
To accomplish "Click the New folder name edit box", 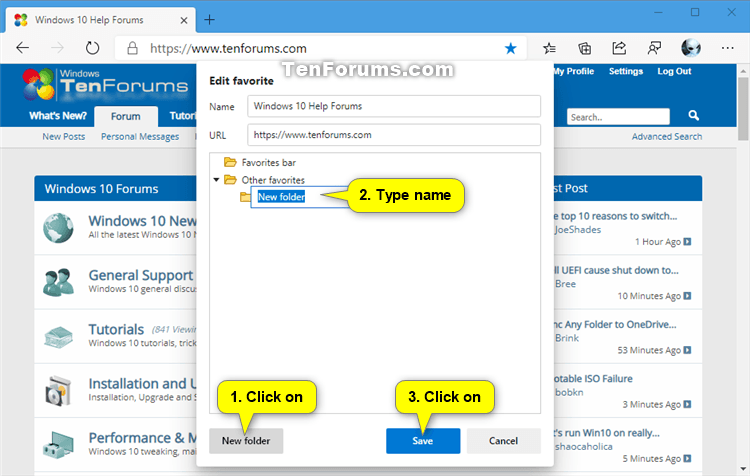I will coord(299,197).
